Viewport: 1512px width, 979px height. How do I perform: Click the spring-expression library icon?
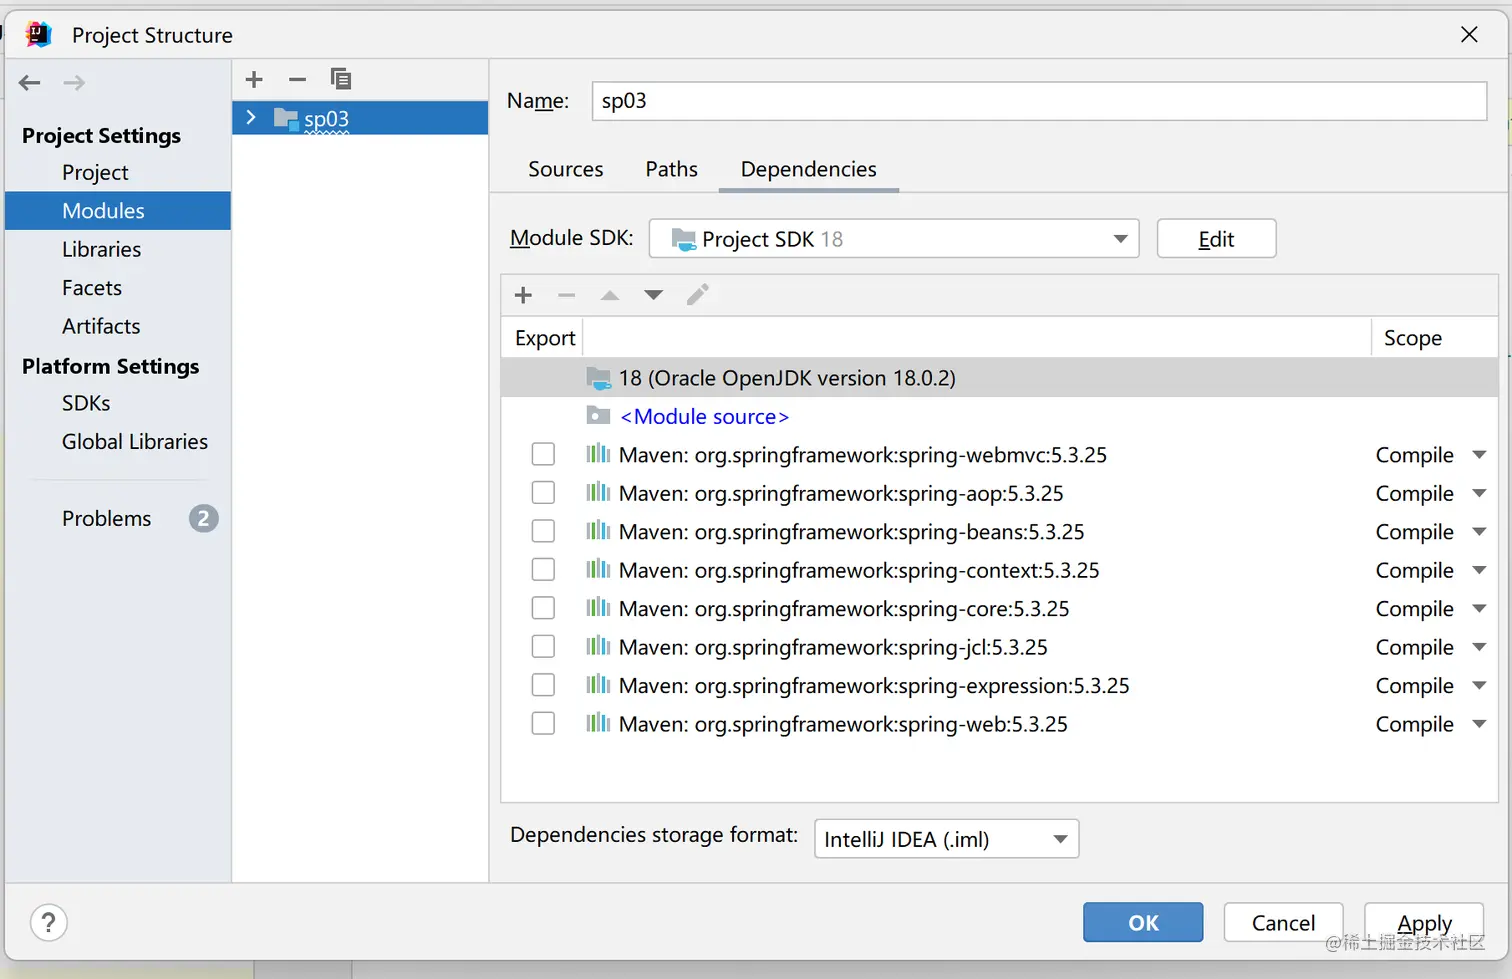point(598,685)
